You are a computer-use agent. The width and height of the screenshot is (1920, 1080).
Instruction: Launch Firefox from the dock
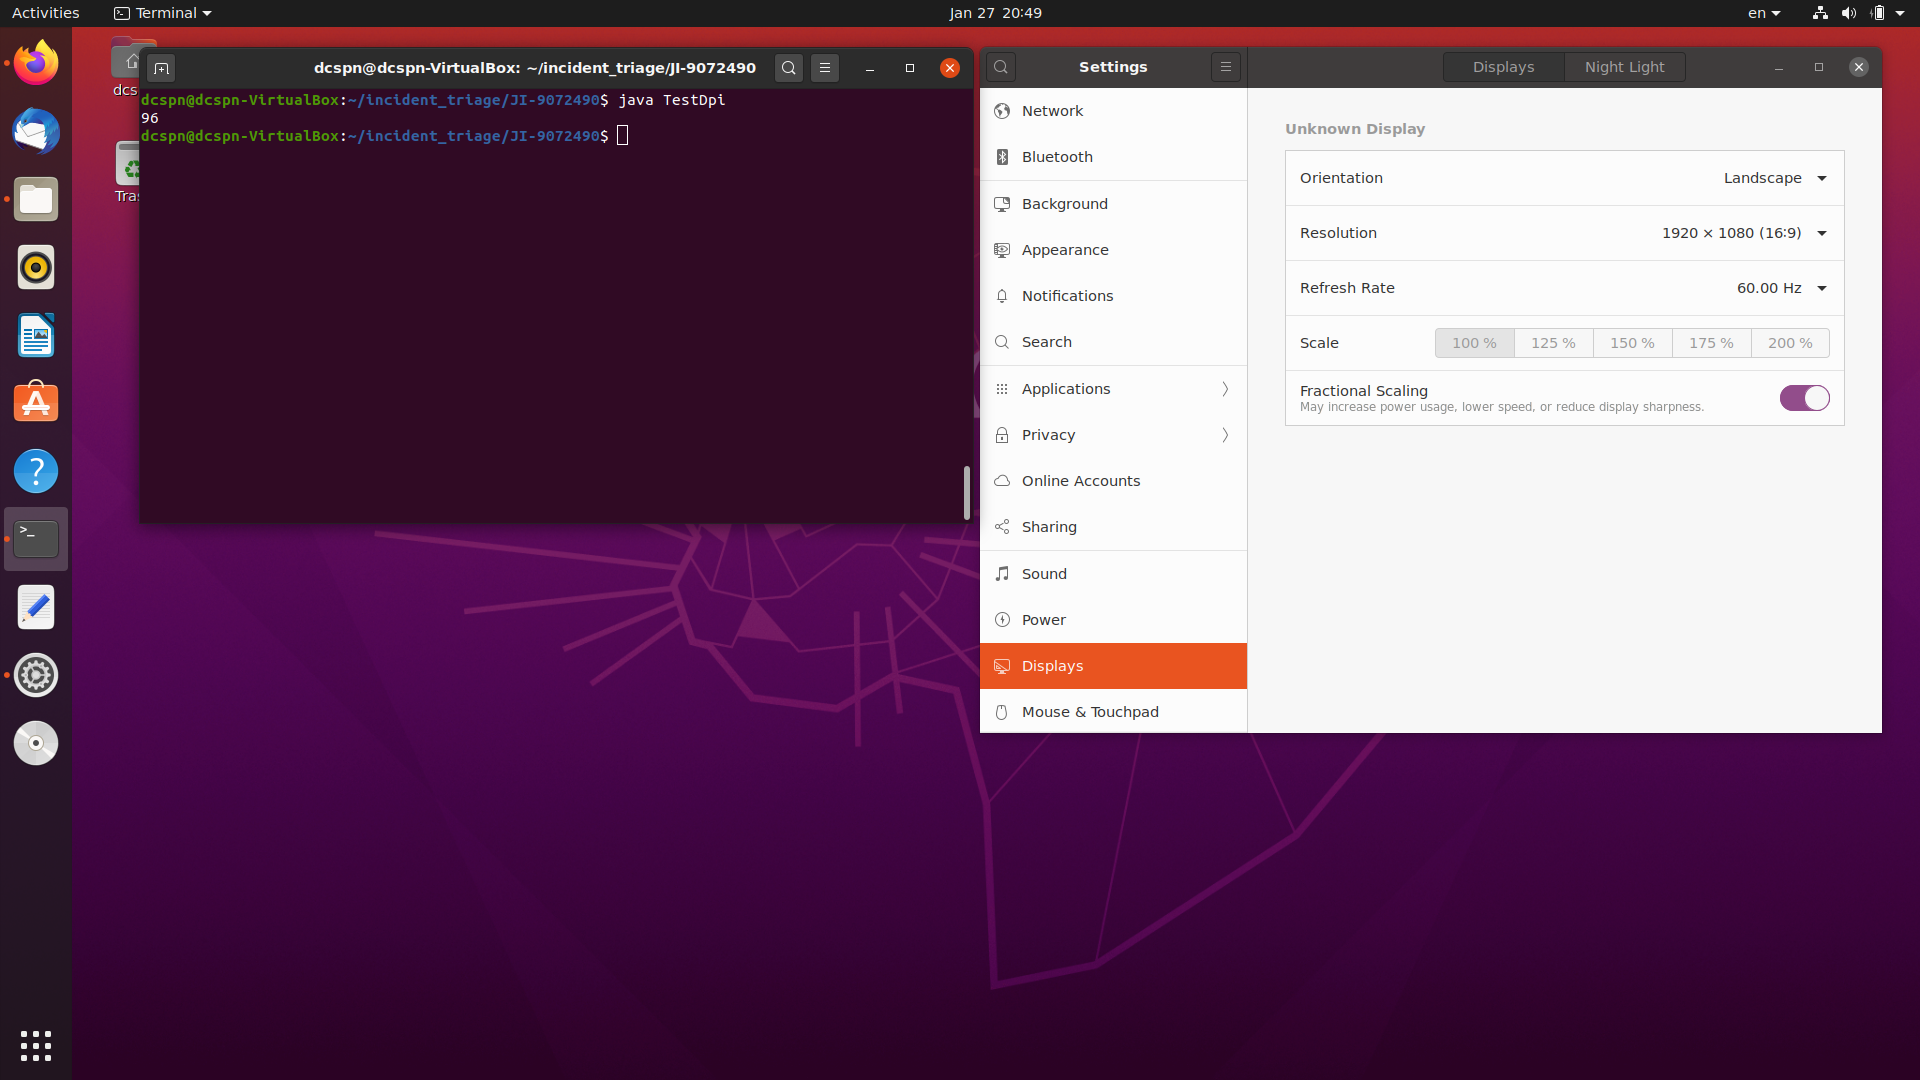36,64
